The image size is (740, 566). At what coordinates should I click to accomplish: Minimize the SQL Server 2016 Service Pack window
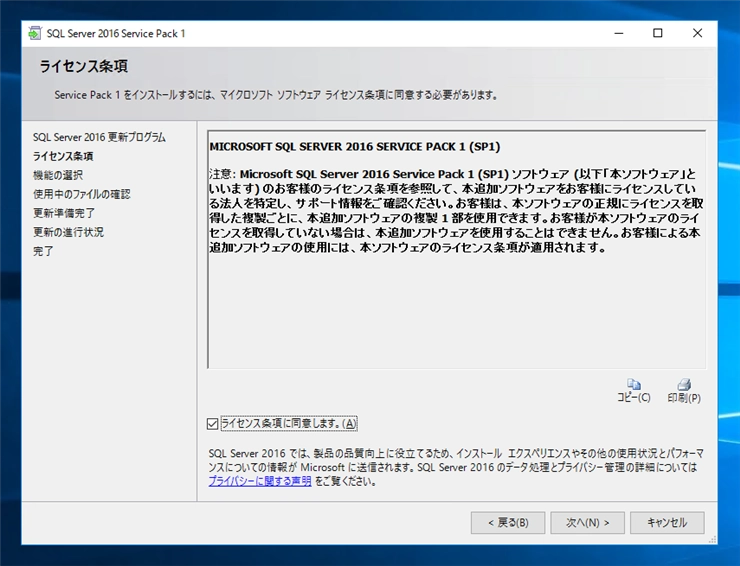point(619,33)
